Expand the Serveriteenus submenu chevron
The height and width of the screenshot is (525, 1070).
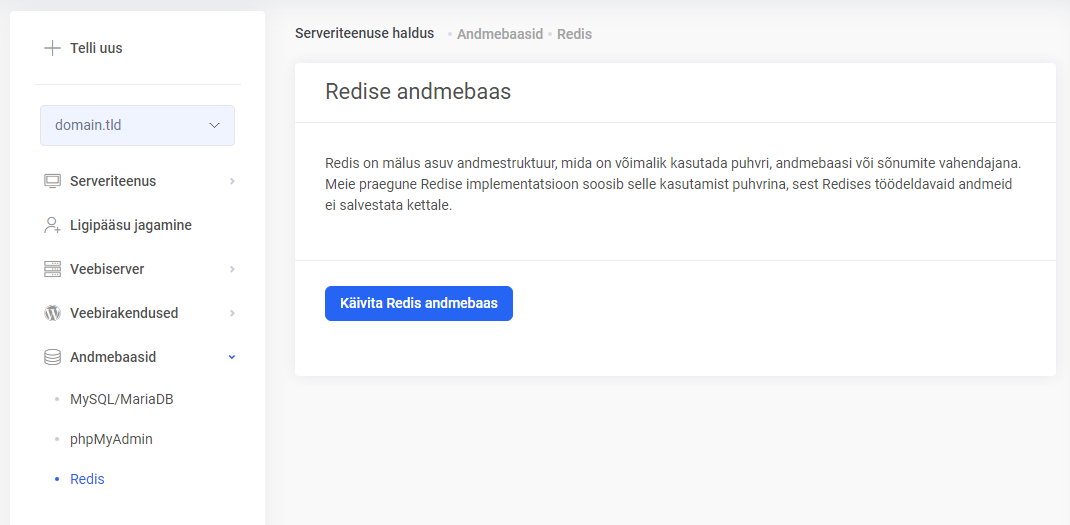(x=232, y=181)
